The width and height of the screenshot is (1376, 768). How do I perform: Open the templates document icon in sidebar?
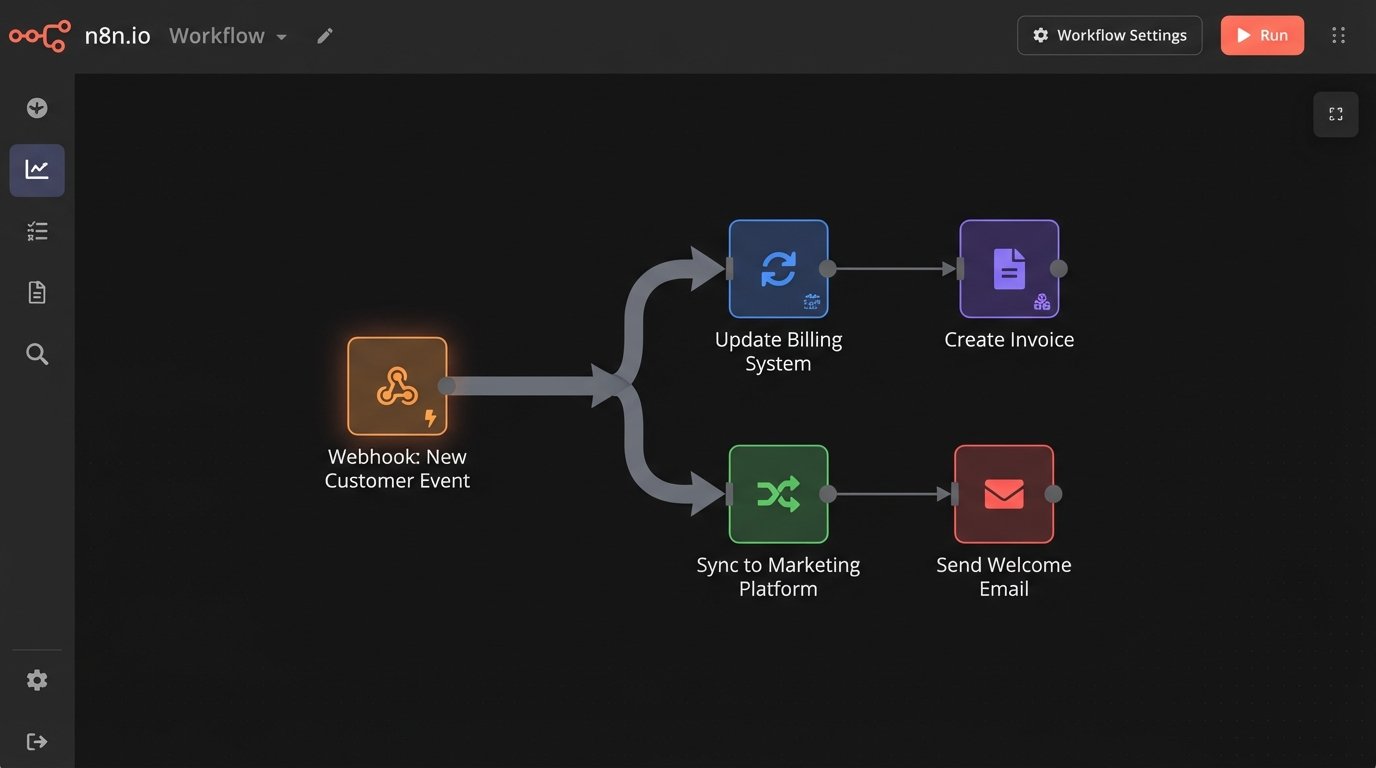click(x=37, y=291)
